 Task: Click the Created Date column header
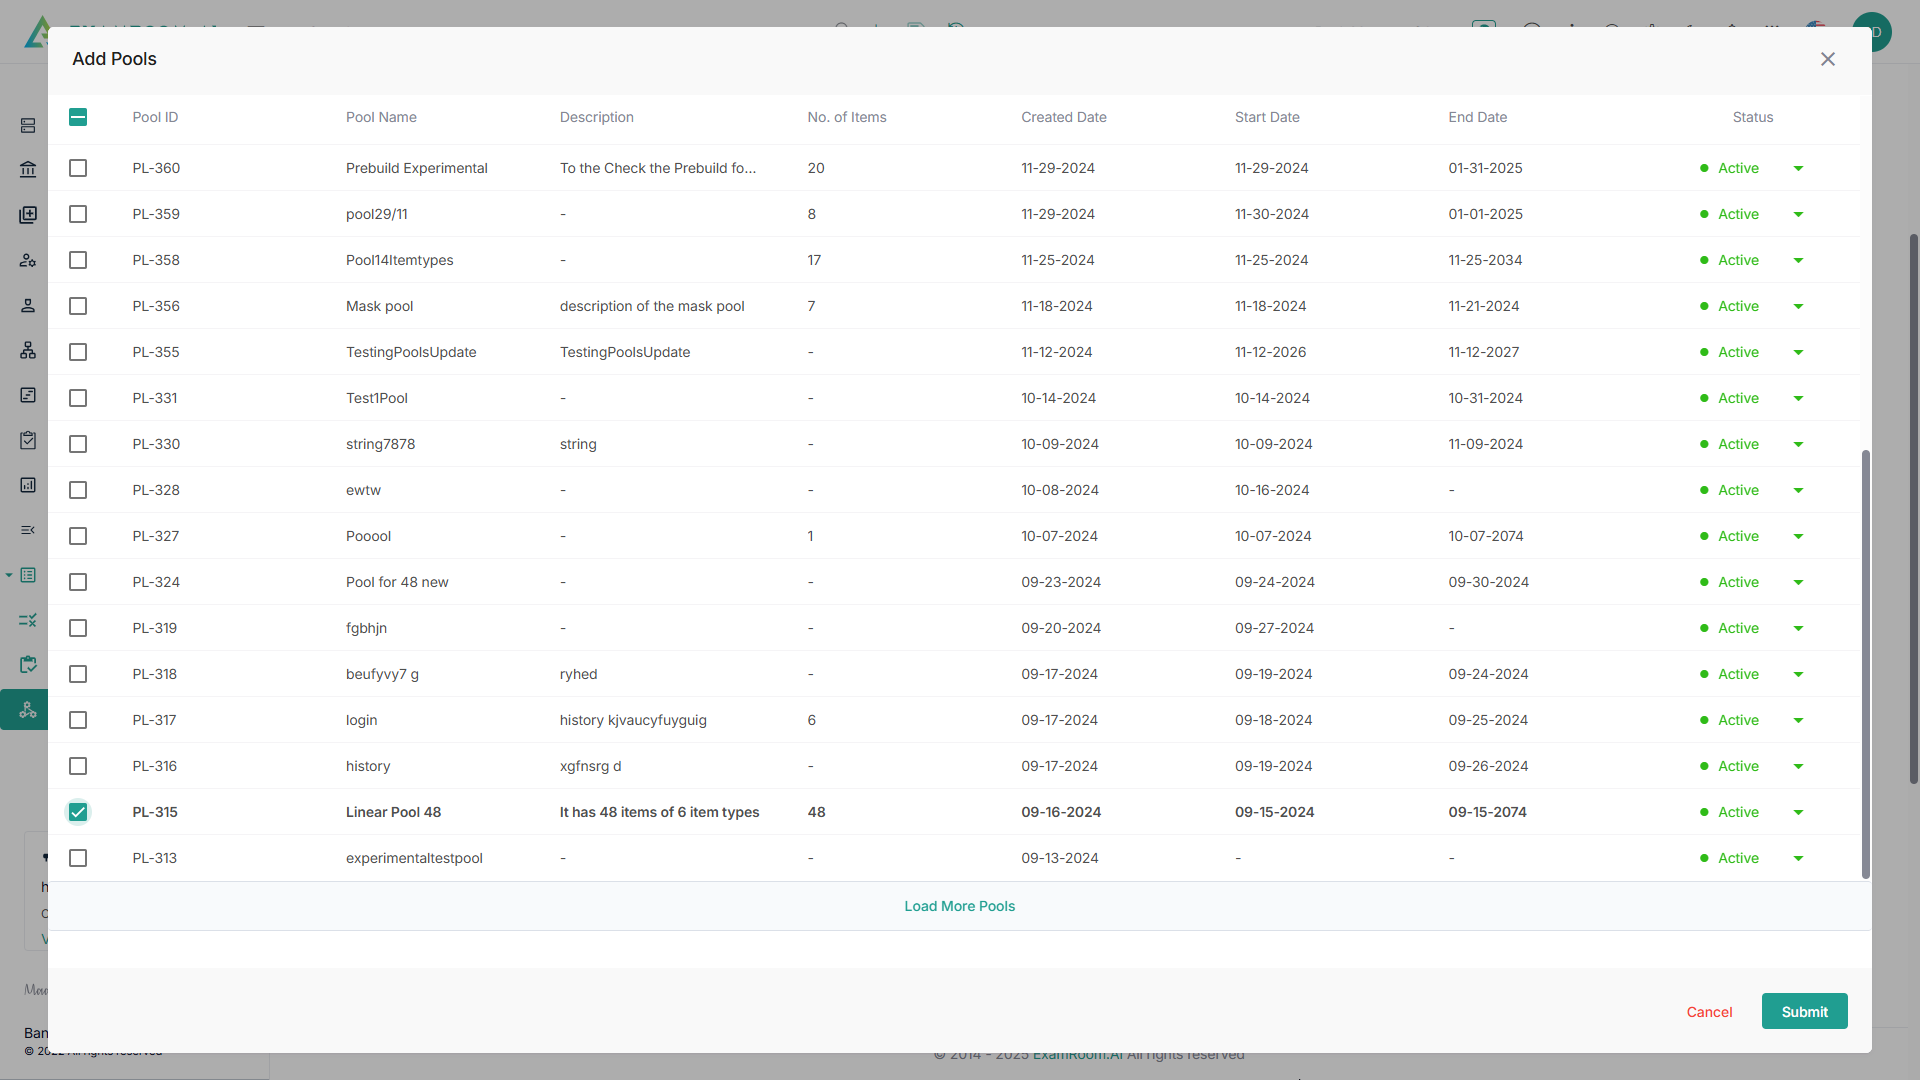(1063, 117)
